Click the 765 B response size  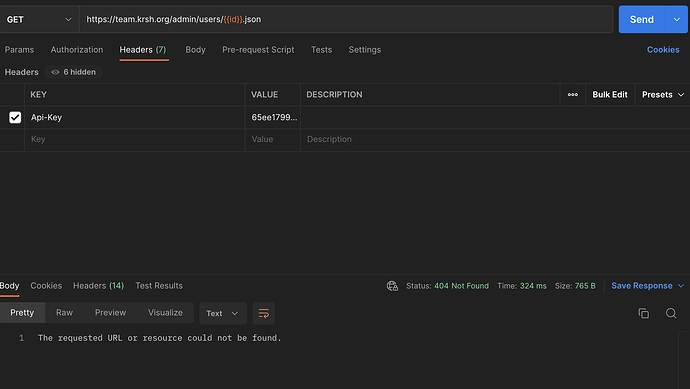pos(585,286)
